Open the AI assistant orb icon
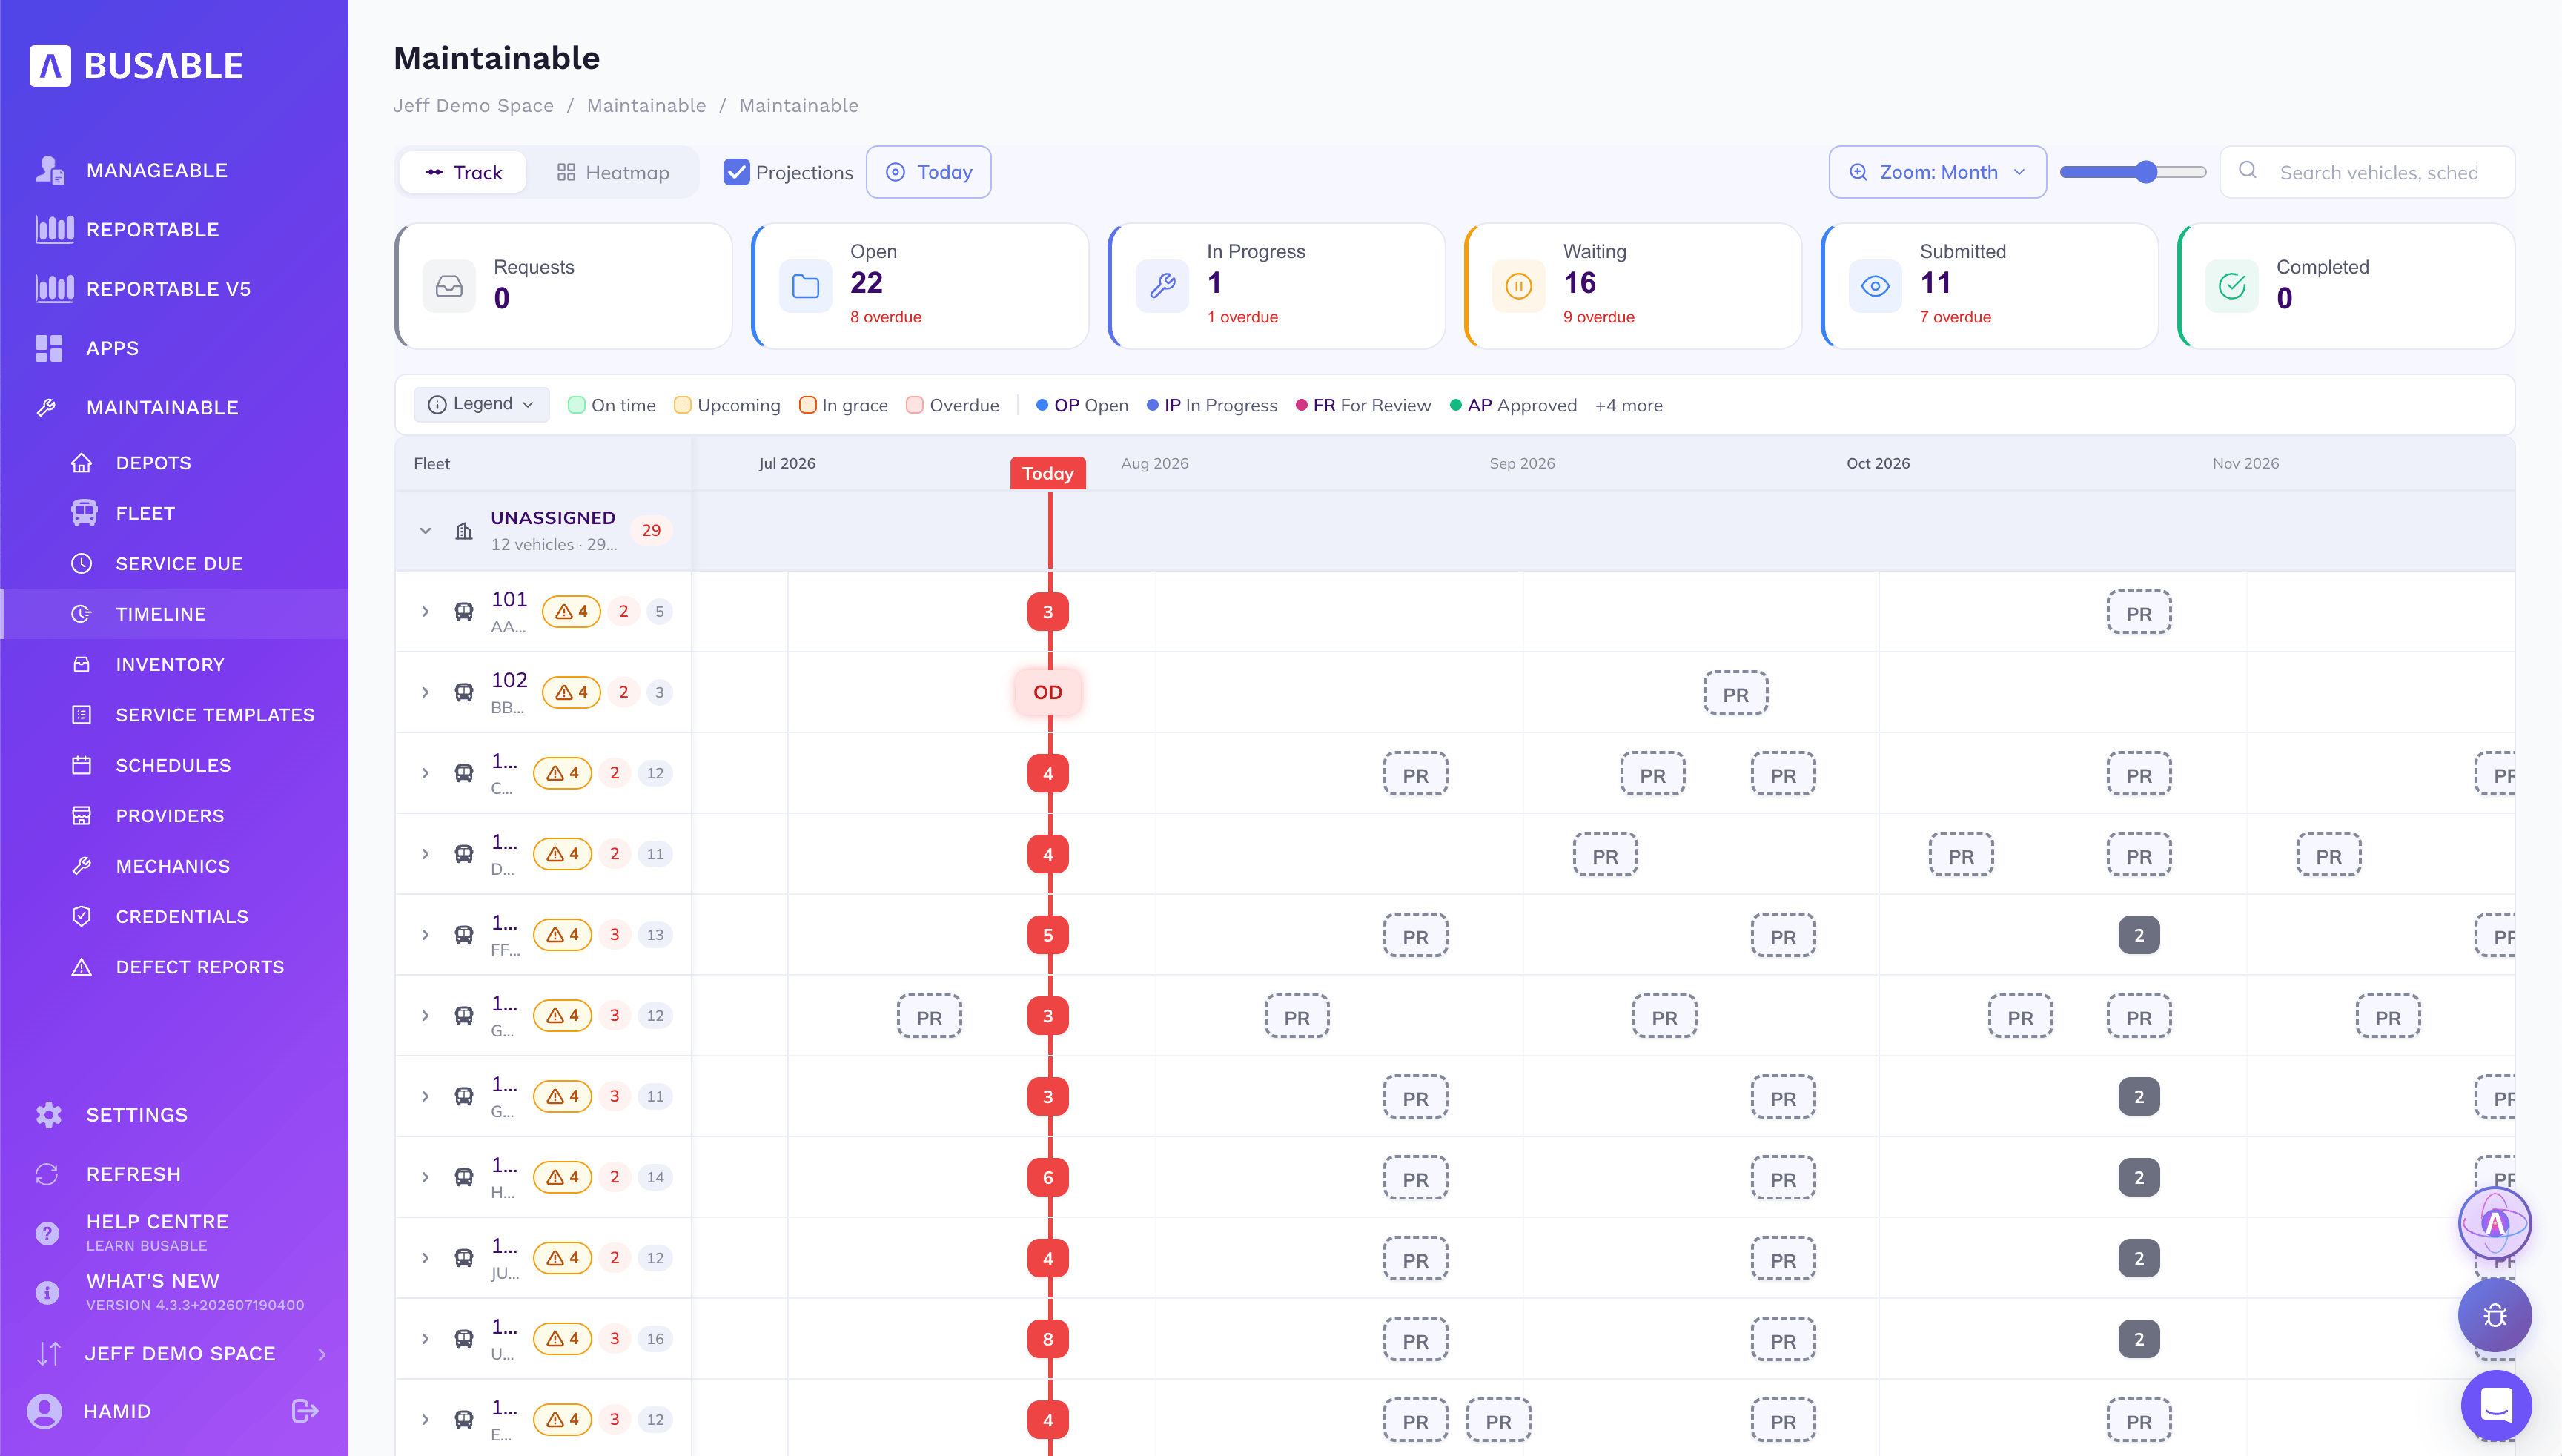Screen dimensions: 2562x1456 click(2495, 1223)
